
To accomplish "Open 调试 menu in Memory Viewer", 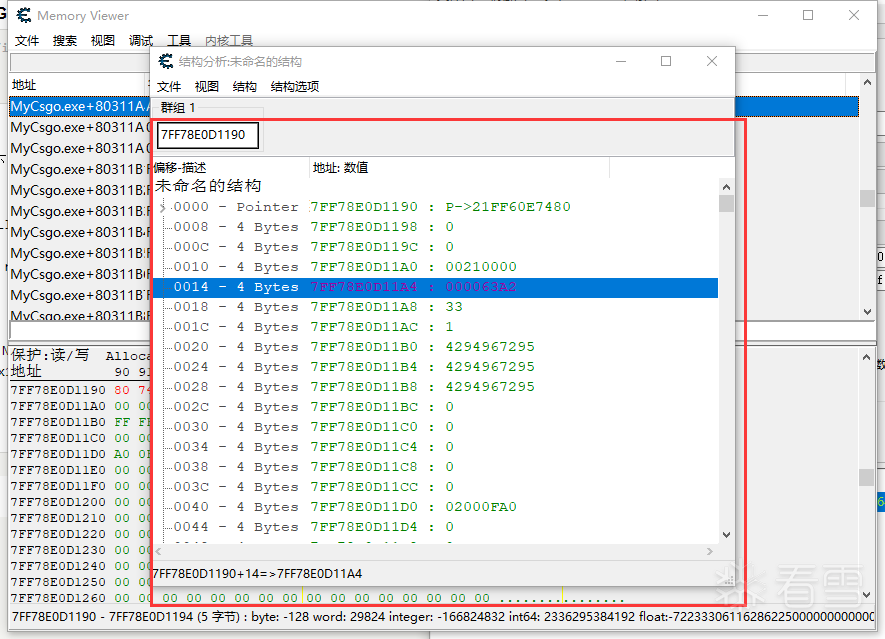I will click(x=141, y=41).
